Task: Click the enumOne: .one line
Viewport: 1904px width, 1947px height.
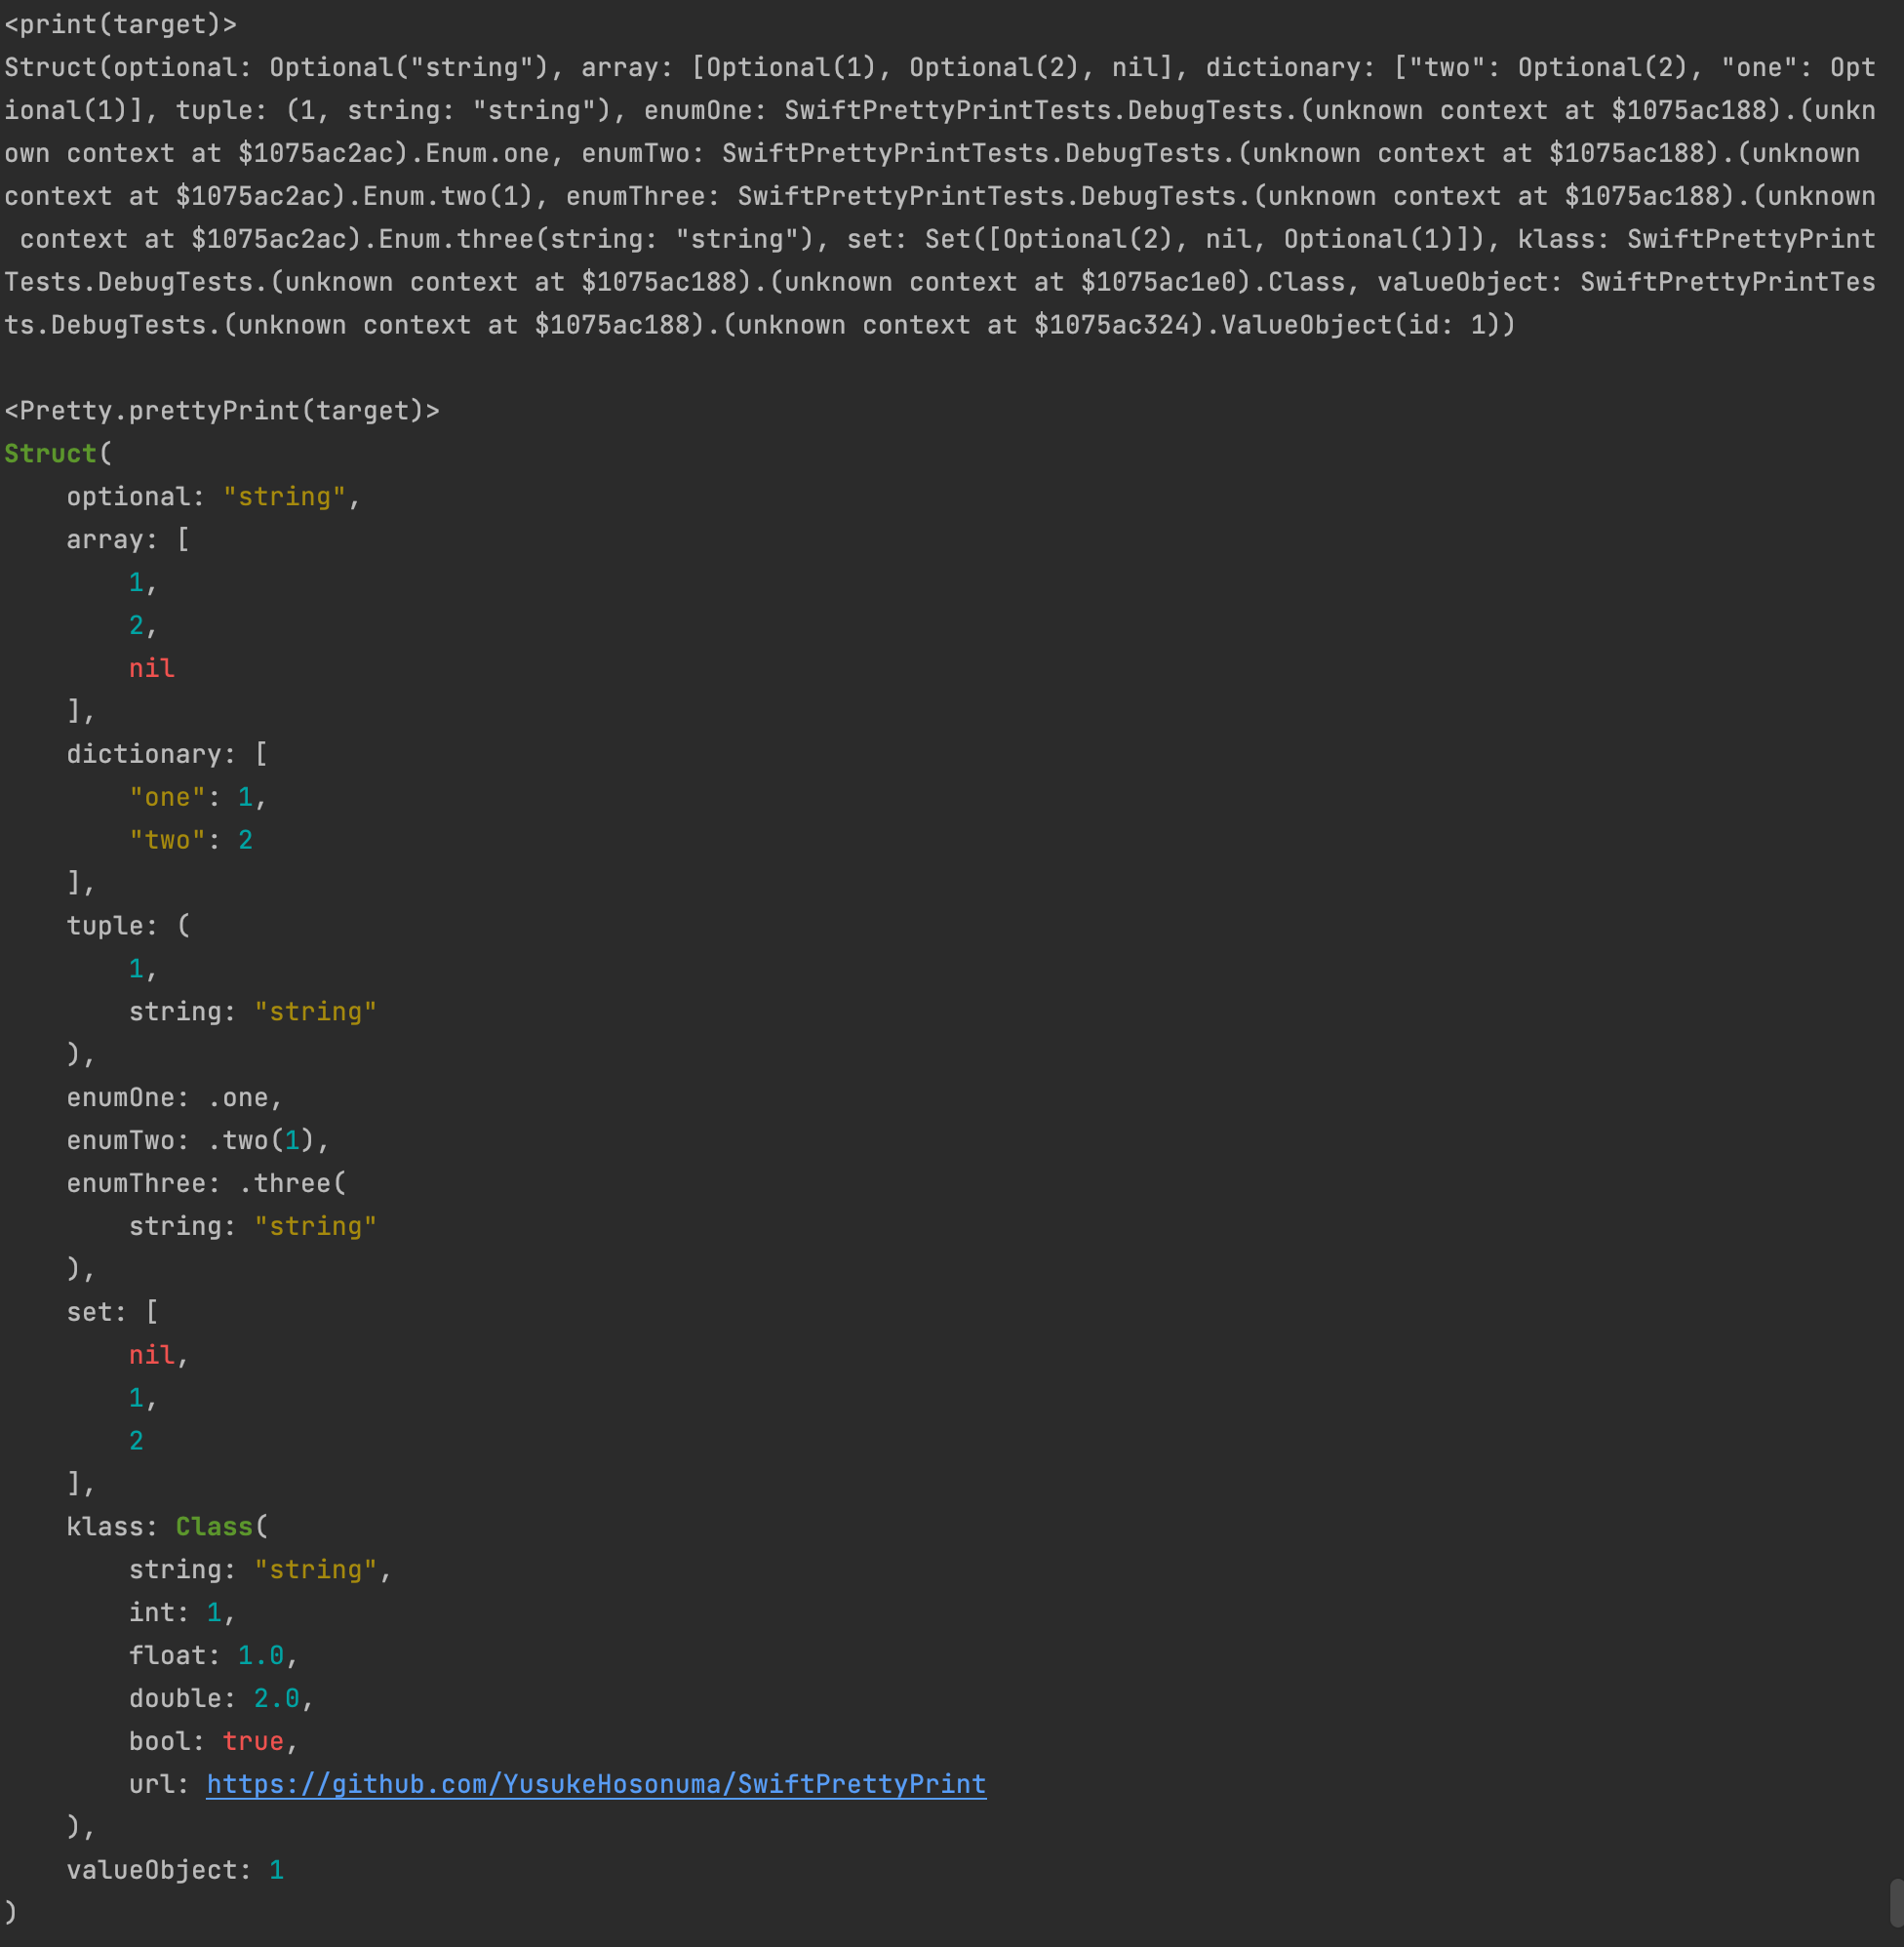Action: (x=174, y=1098)
